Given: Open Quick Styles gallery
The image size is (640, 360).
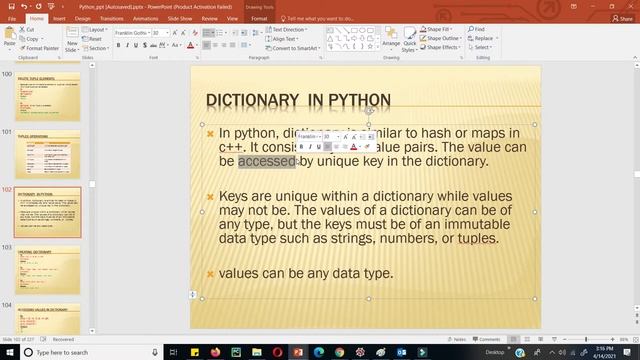Looking at the screenshot, I should pyautogui.click(x=409, y=40).
